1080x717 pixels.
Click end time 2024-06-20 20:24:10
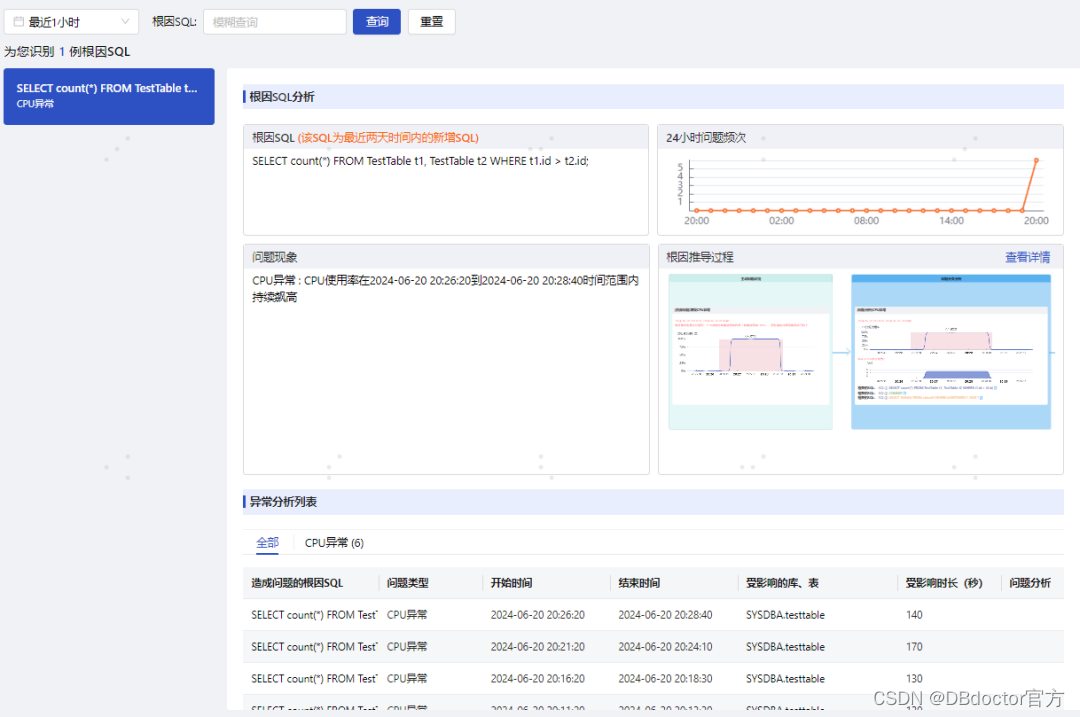[665, 647]
